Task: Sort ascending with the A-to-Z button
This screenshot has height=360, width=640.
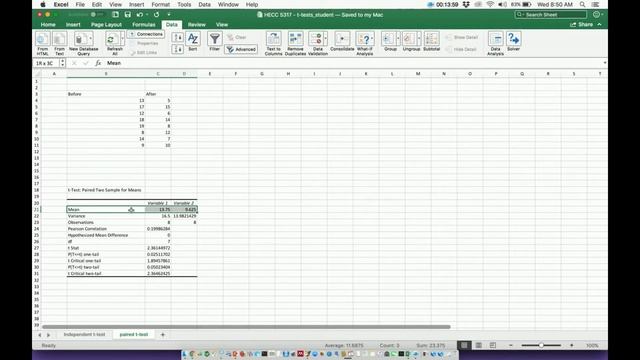Action: (x=178, y=38)
